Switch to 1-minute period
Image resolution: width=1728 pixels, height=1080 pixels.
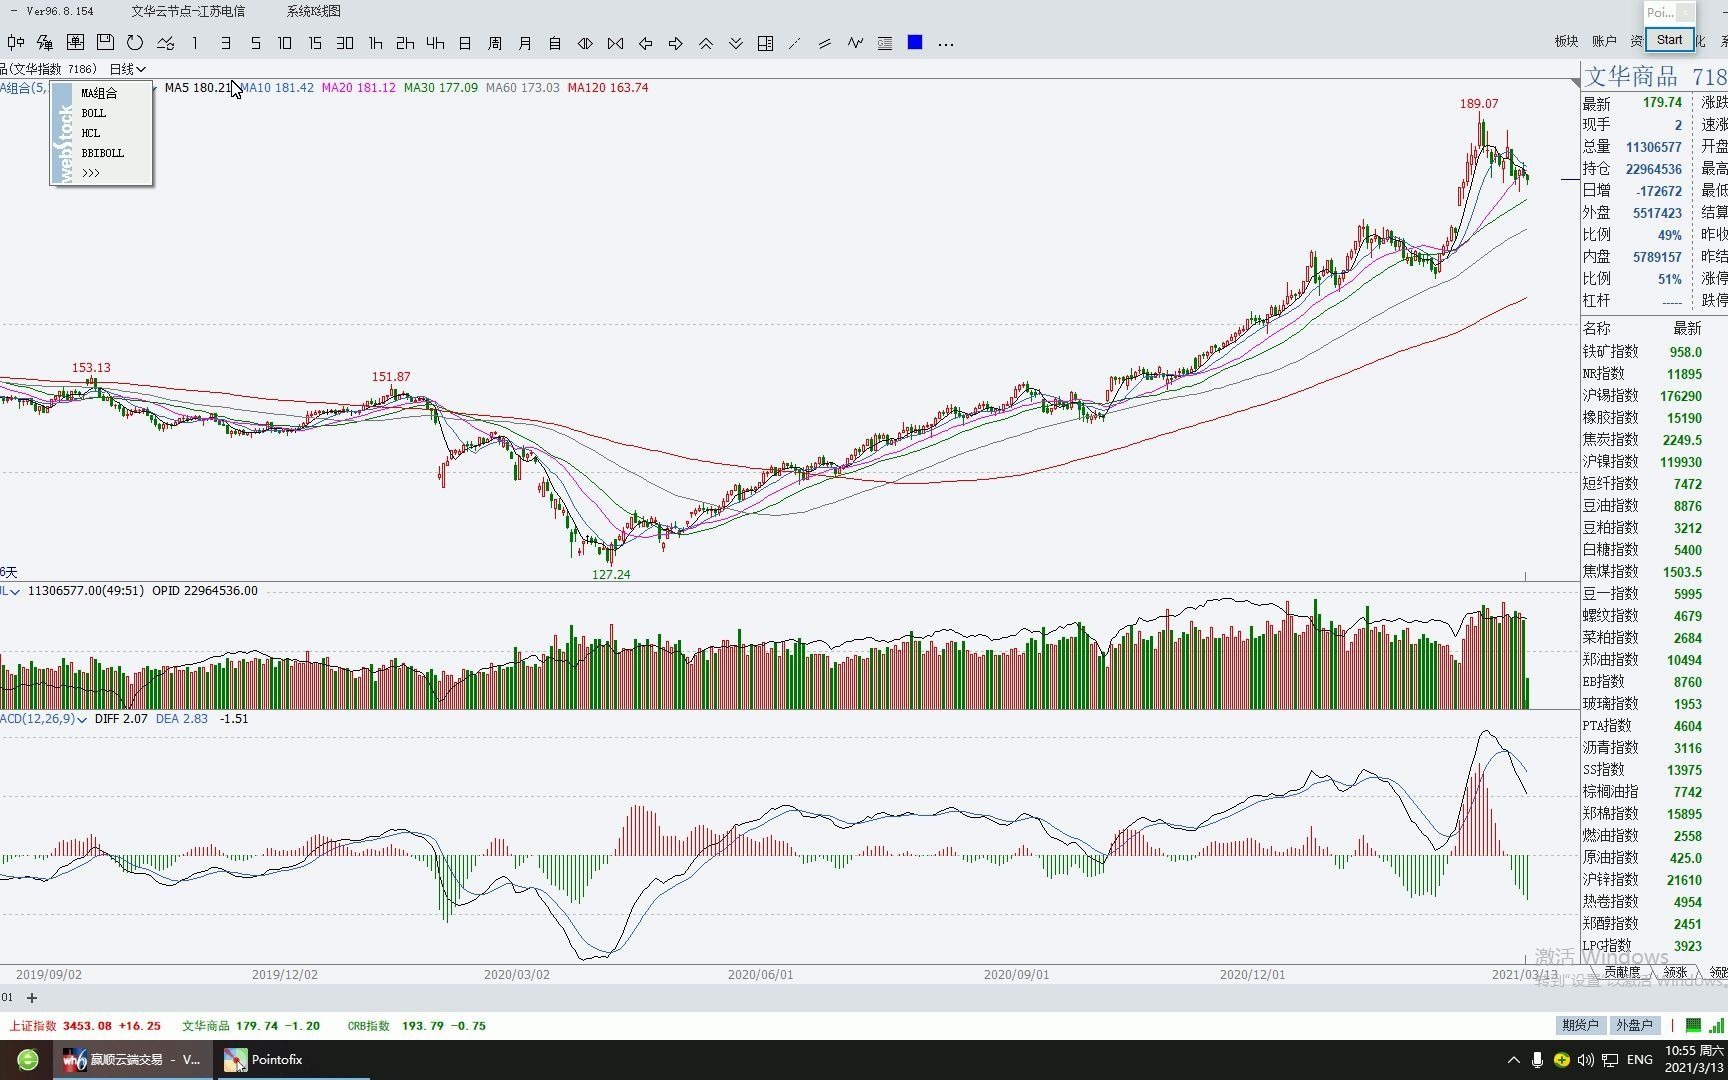click(x=195, y=43)
